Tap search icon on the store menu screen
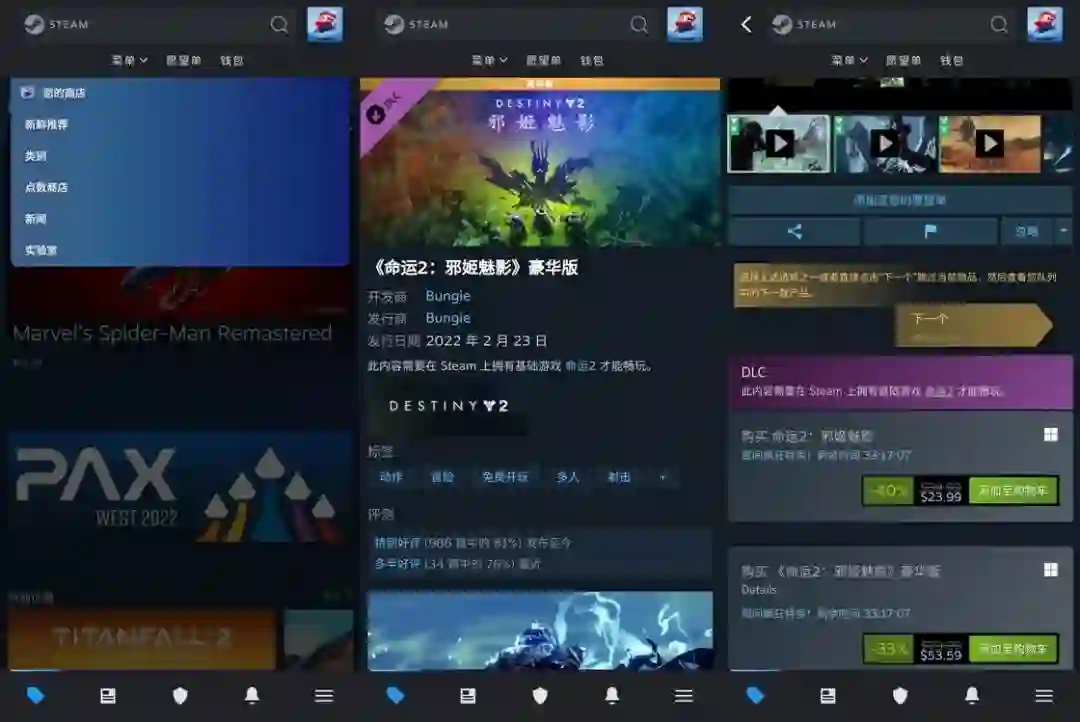This screenshot has height=722, width=1080. 279,25
